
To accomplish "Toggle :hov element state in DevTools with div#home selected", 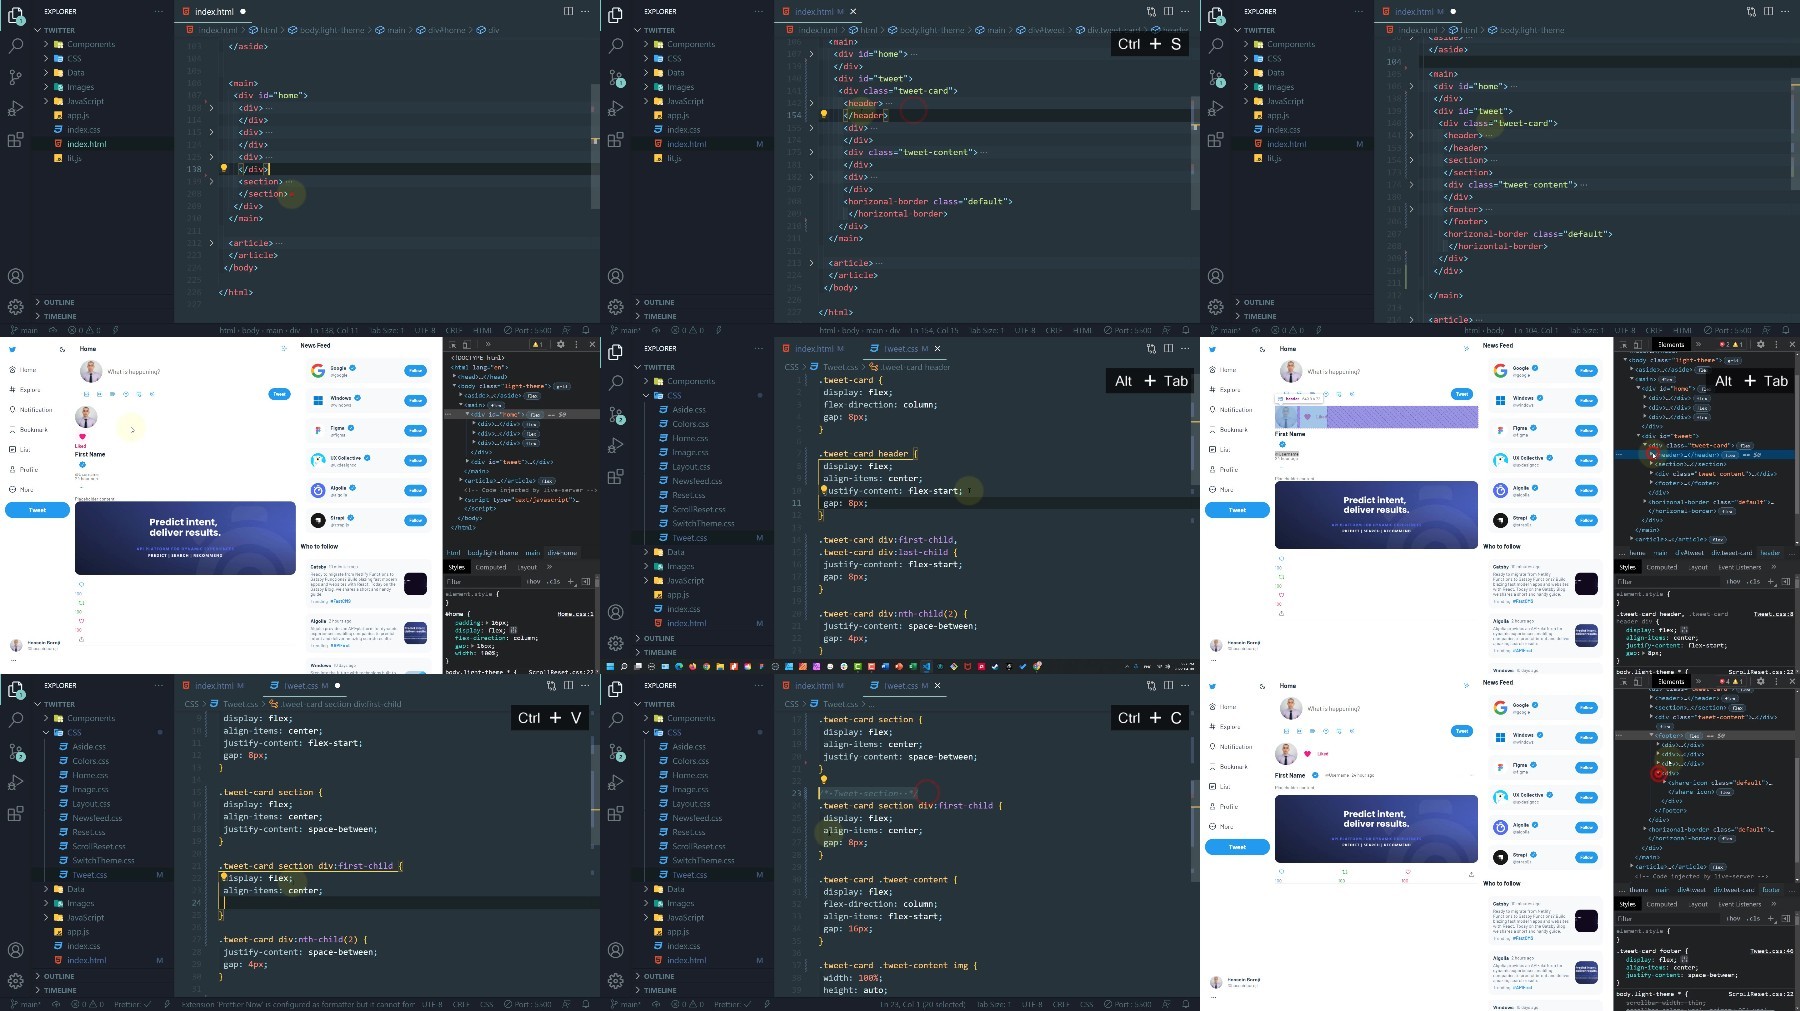I will pos(533,581).
